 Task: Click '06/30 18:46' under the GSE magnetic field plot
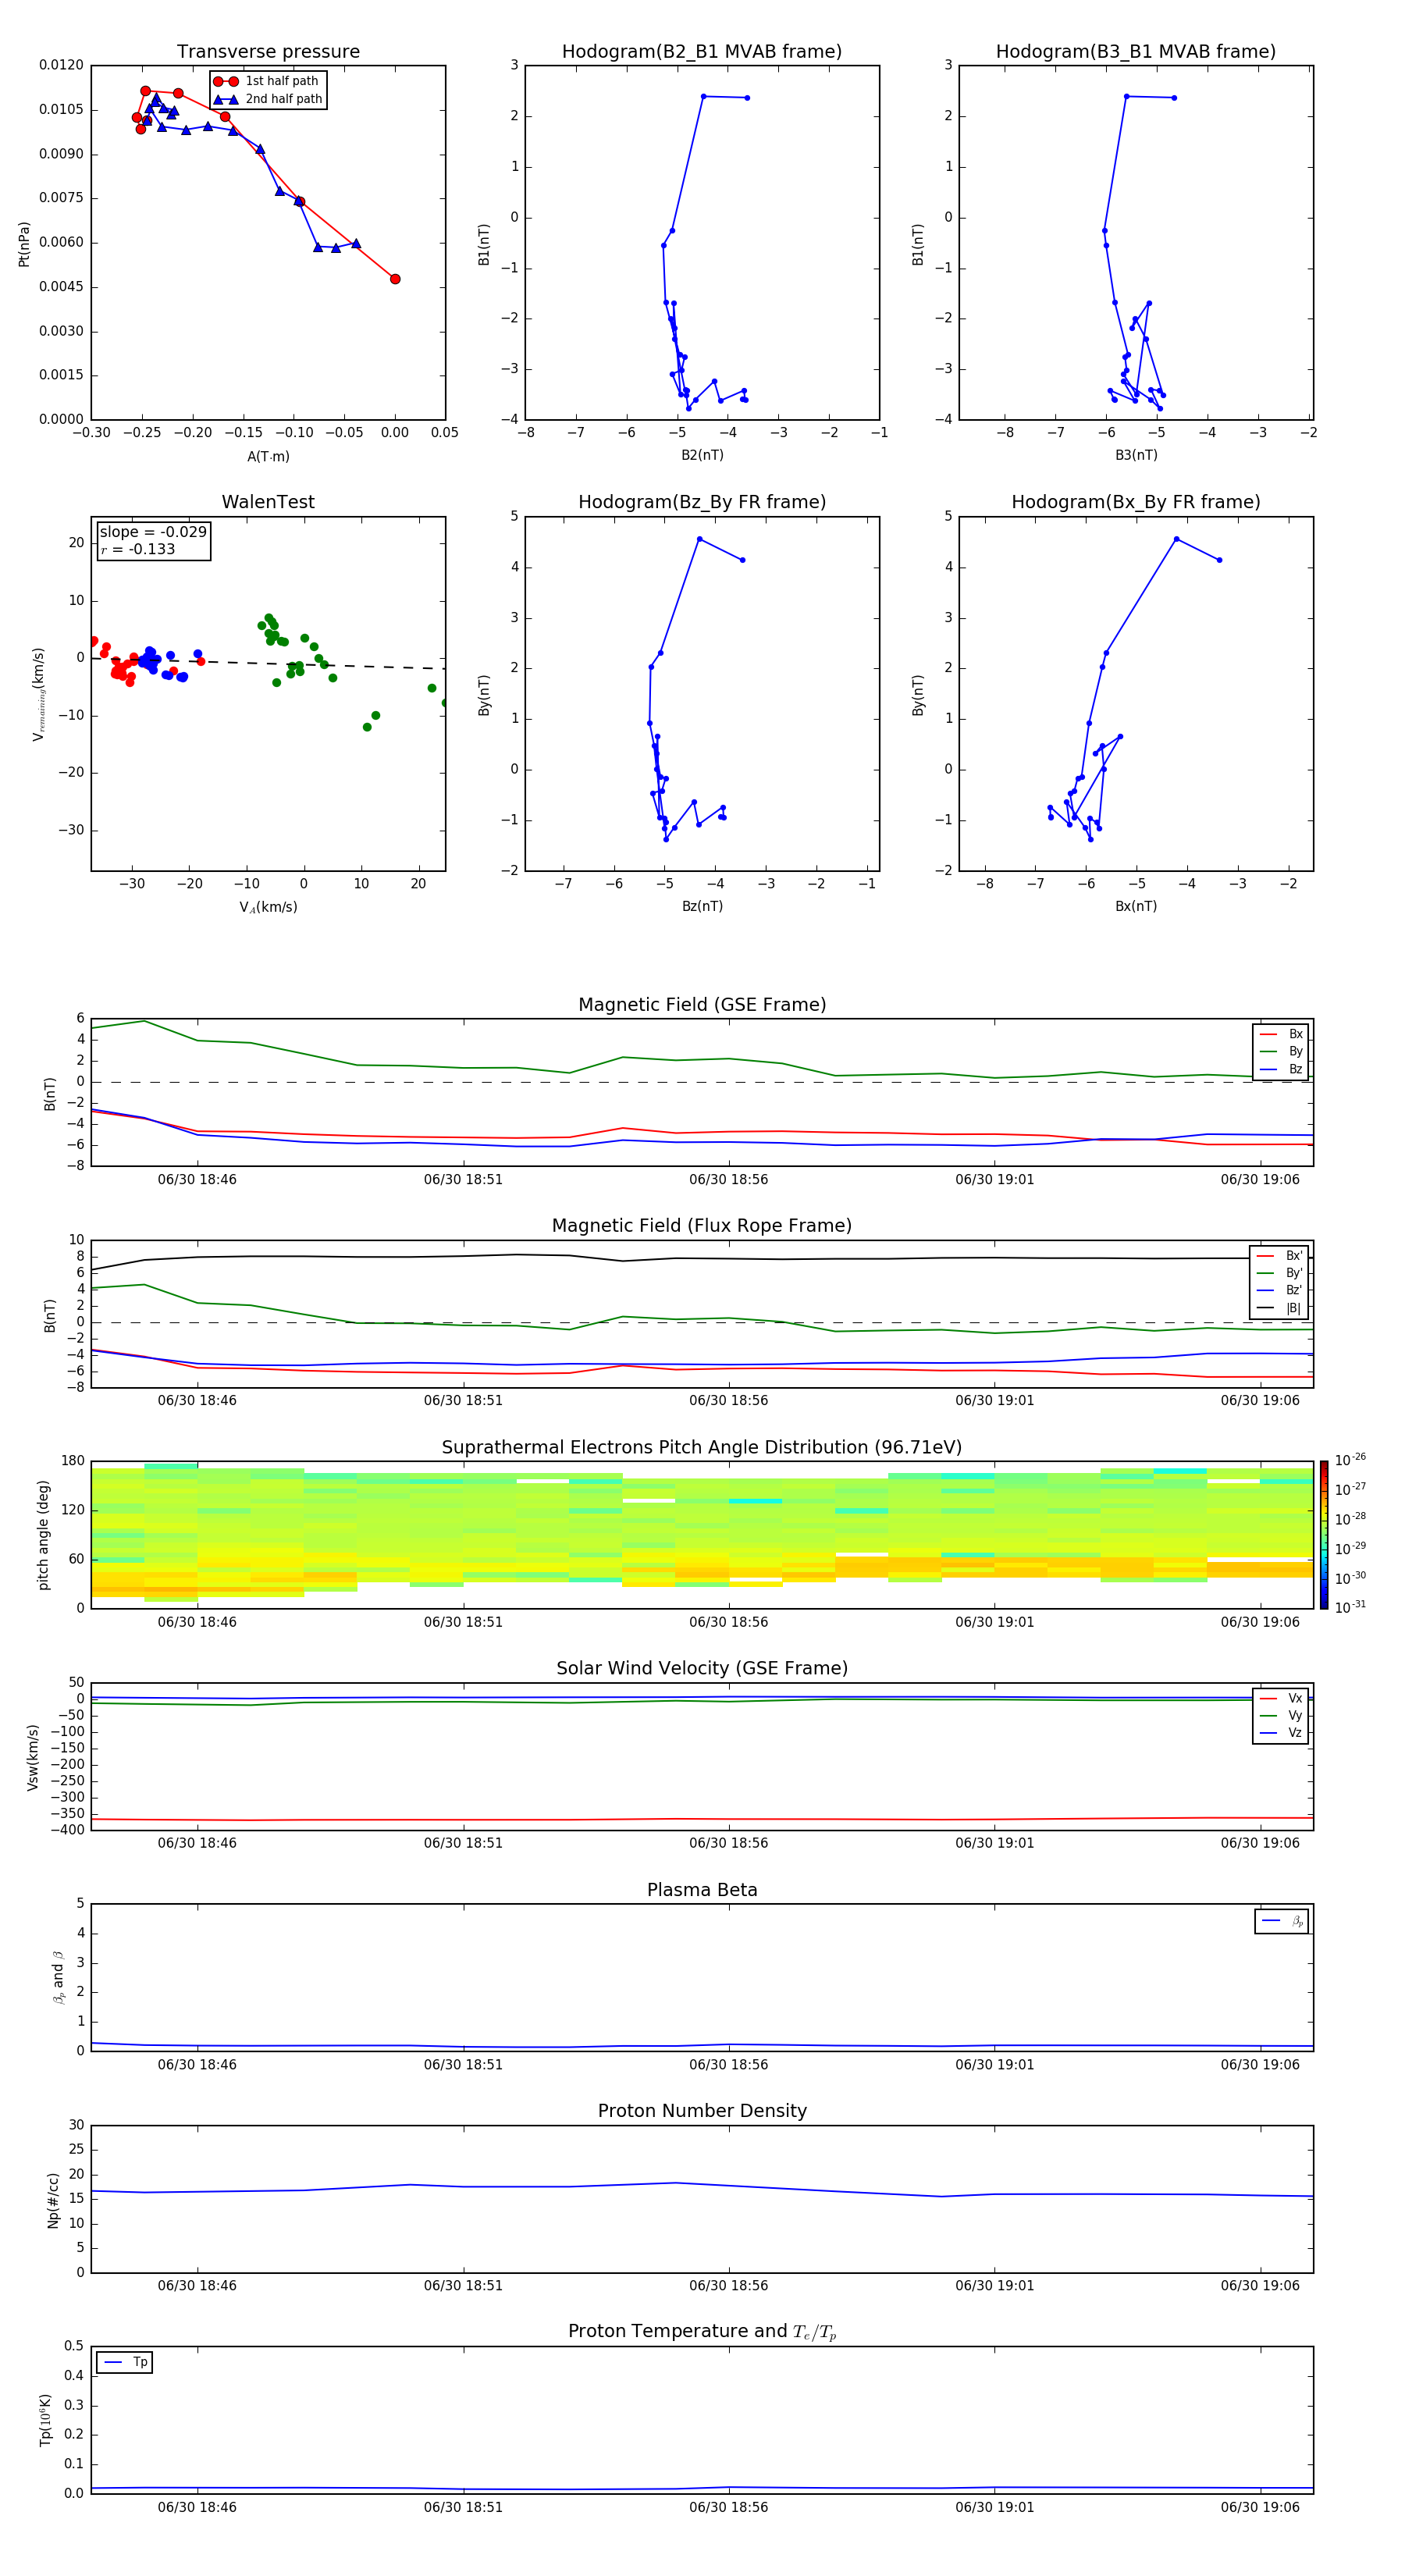click(x=197, y=1180)
